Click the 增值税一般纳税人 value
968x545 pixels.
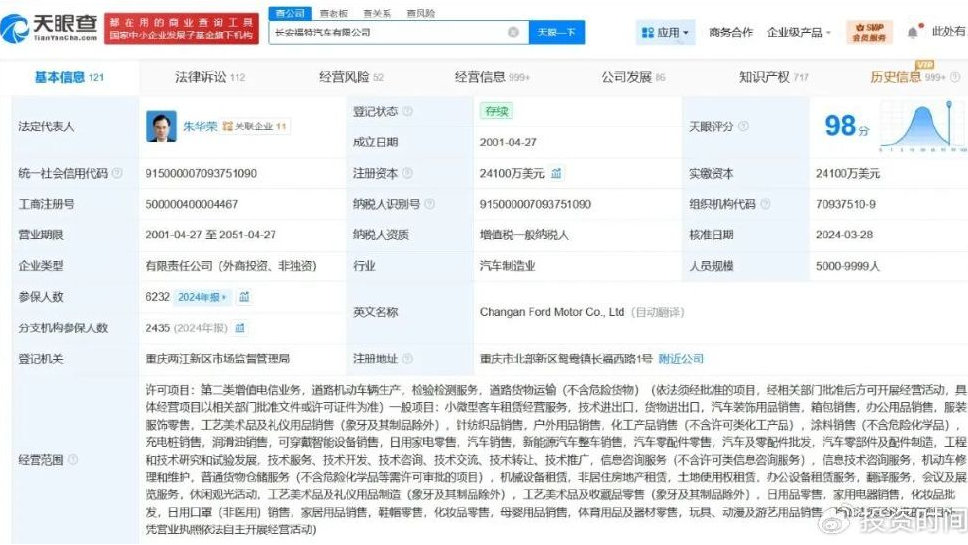(x=524, y=235)
